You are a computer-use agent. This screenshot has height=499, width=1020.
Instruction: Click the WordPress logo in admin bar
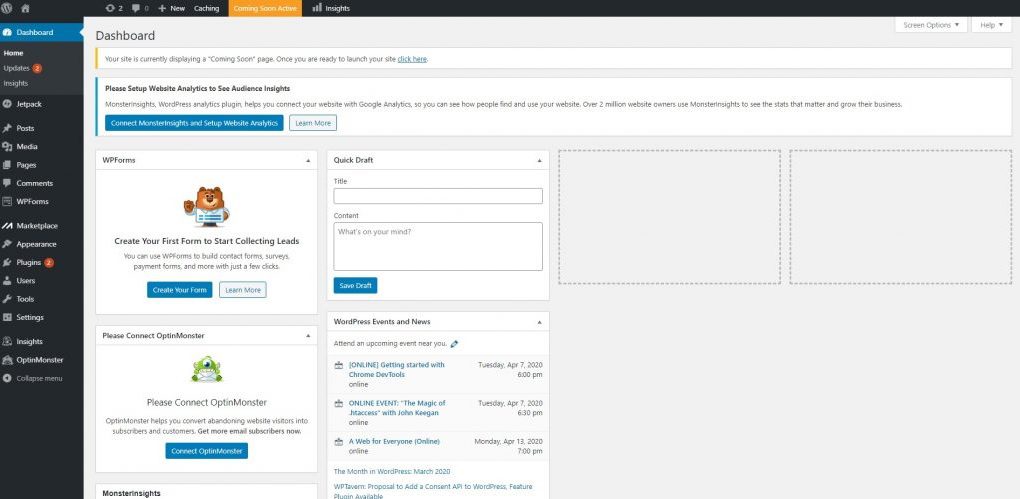[x=7, y=8]
